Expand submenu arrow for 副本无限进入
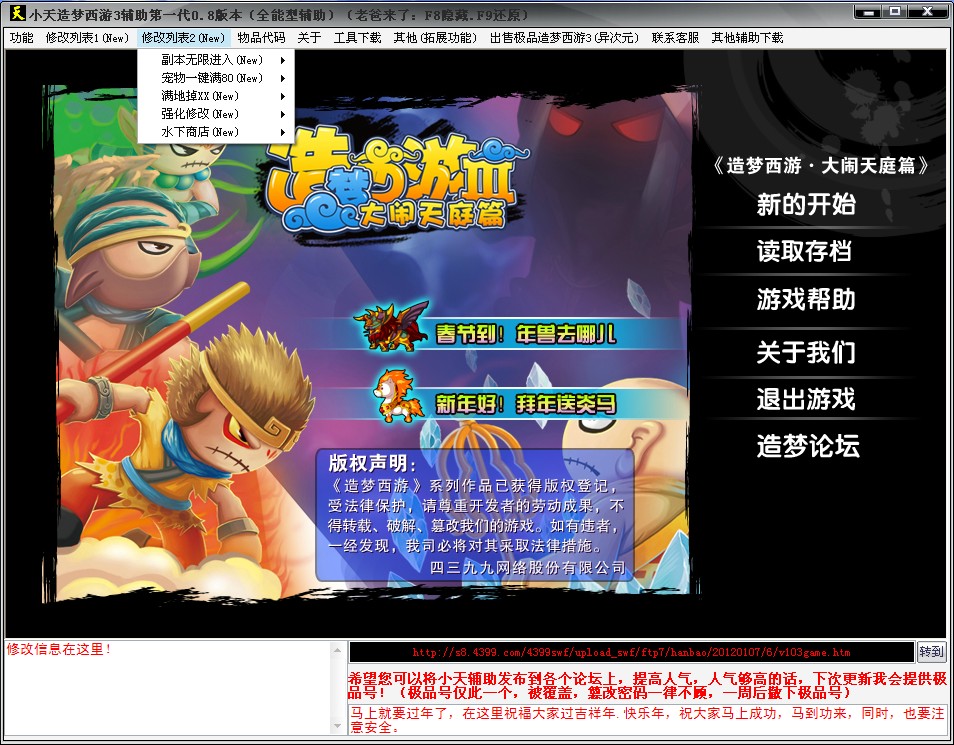This screenshot has width=954, height=745. pos(283,60)
